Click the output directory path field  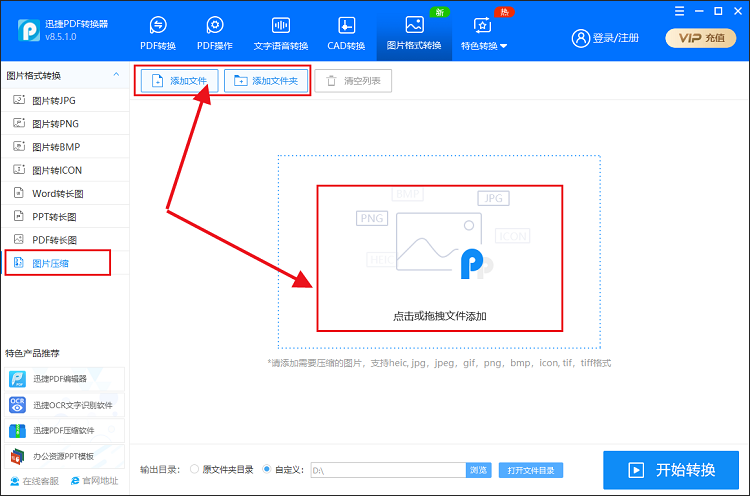388,470
